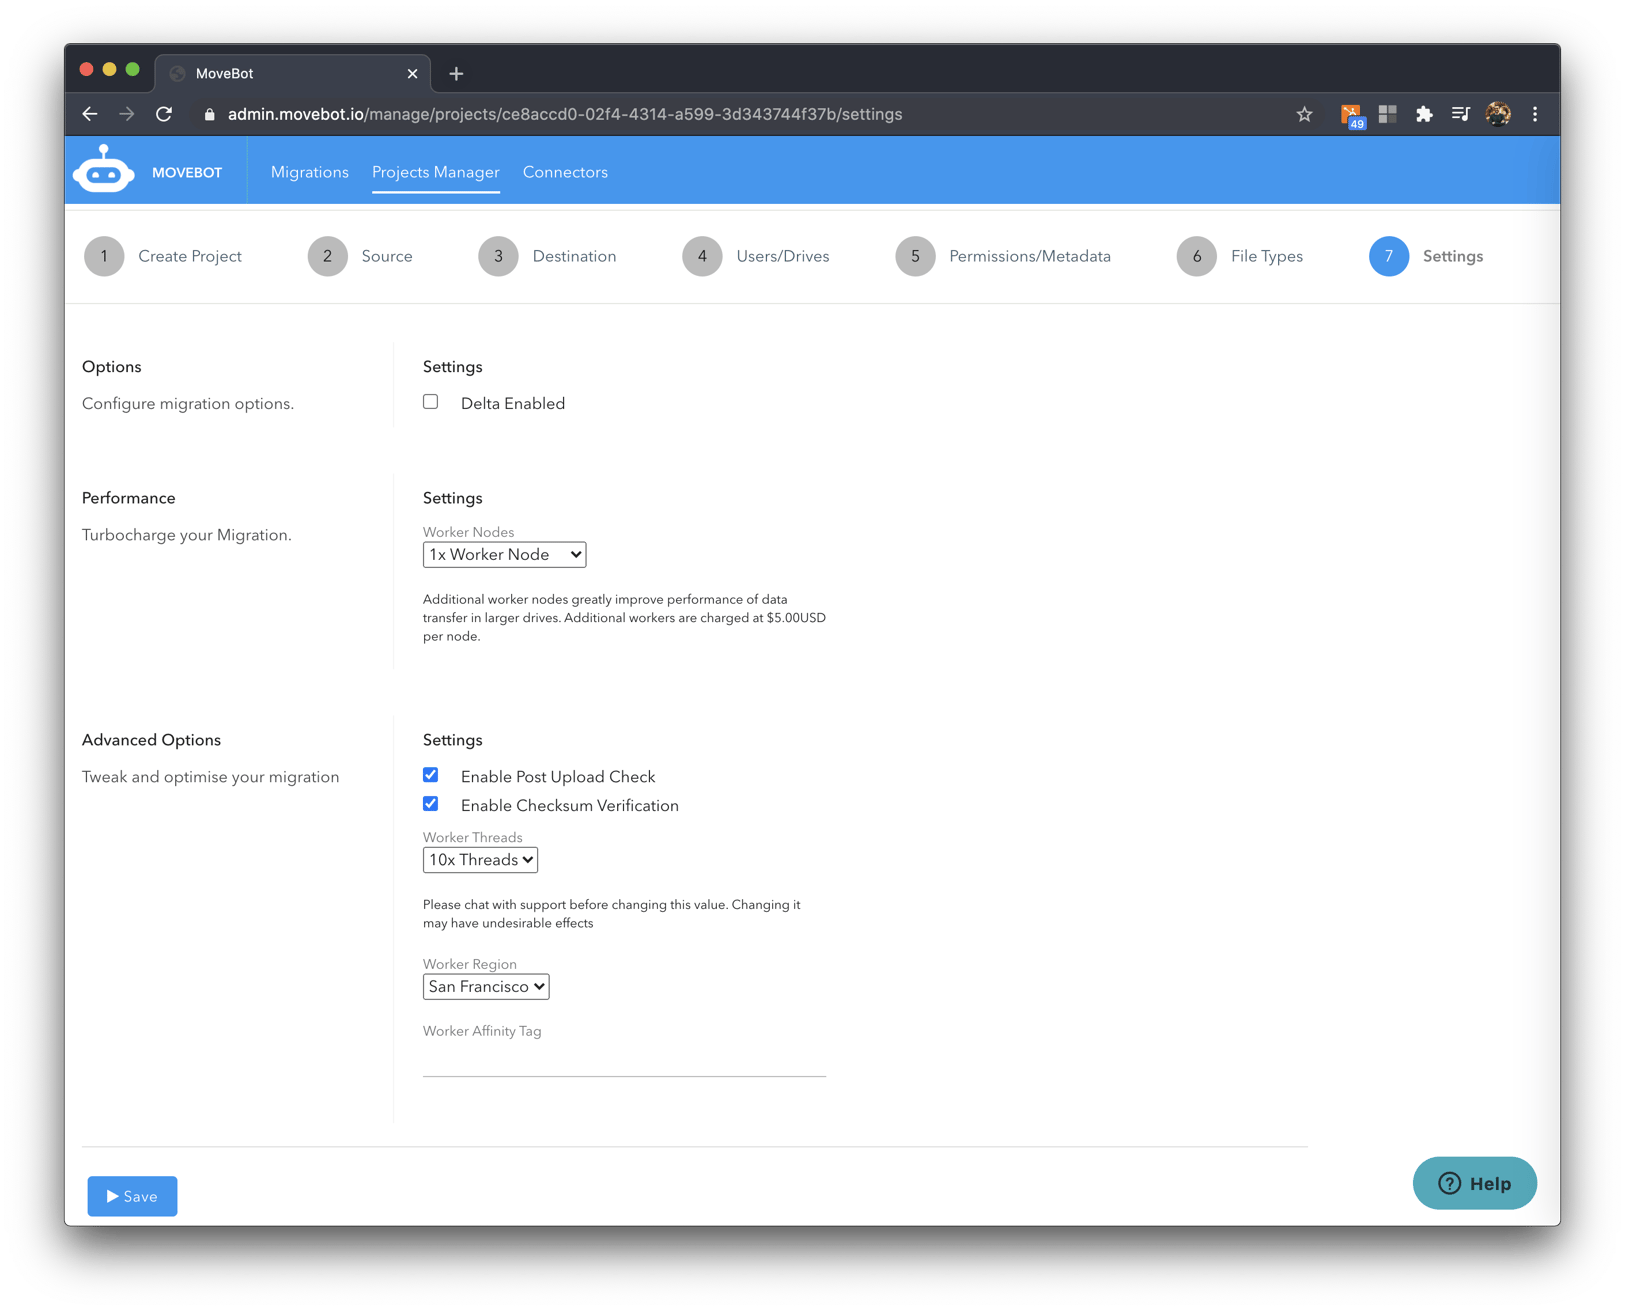
Task: Open the Connectors section
Action: [565, 171]
